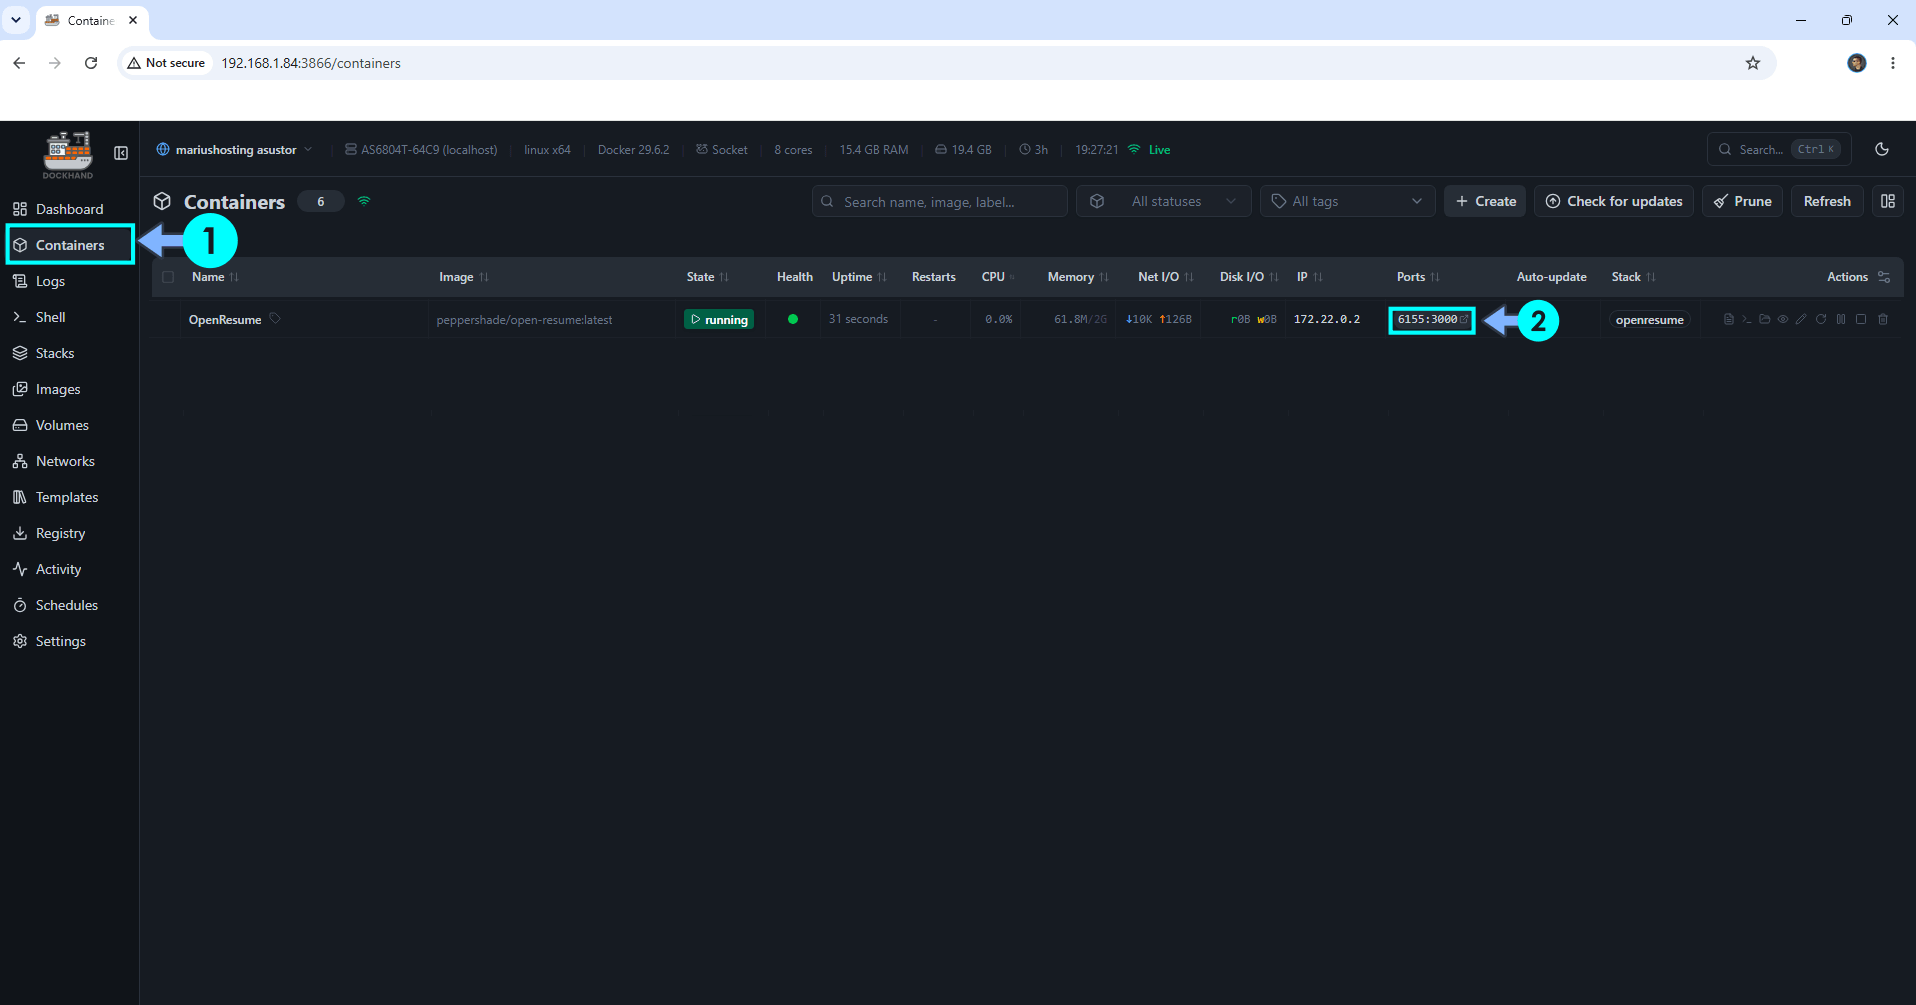Open the browser menu with three dots
1916x1005 pixels.
[x=1893, y=63]
